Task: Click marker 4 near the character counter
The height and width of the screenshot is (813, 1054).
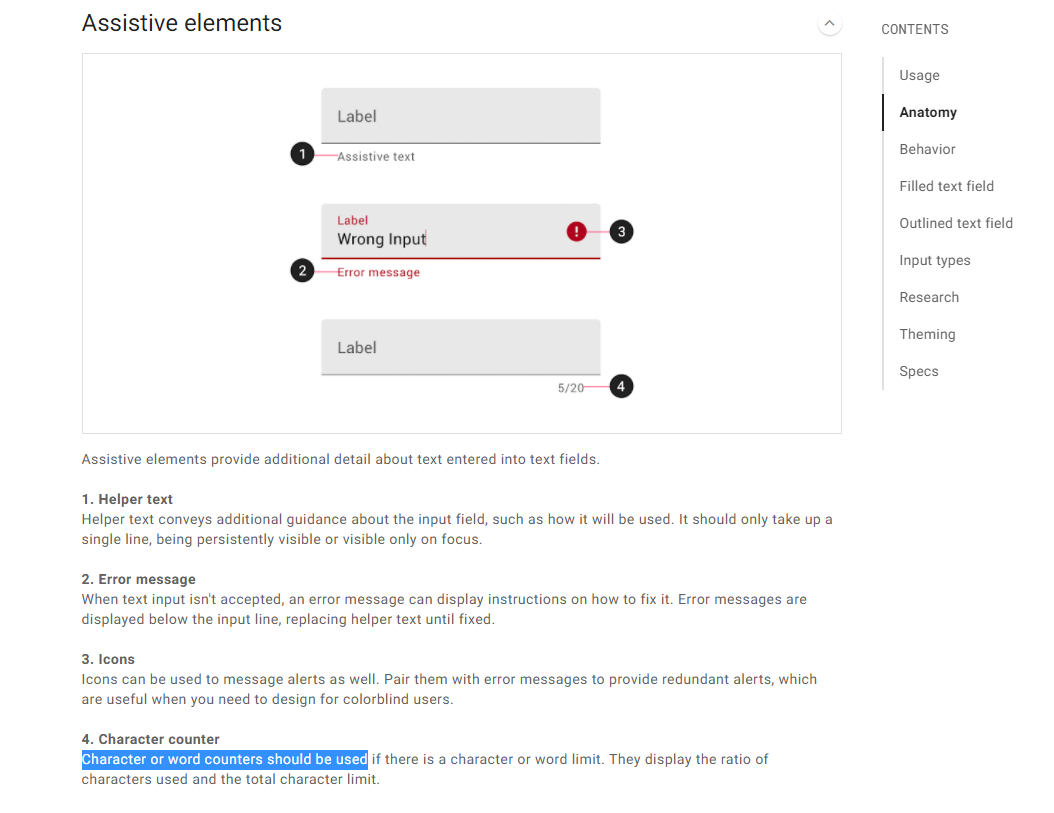Action: coord(621,386)
